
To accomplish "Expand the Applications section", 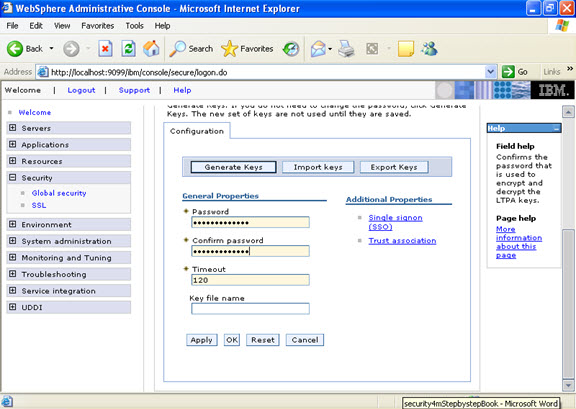I will coord(12,144).
